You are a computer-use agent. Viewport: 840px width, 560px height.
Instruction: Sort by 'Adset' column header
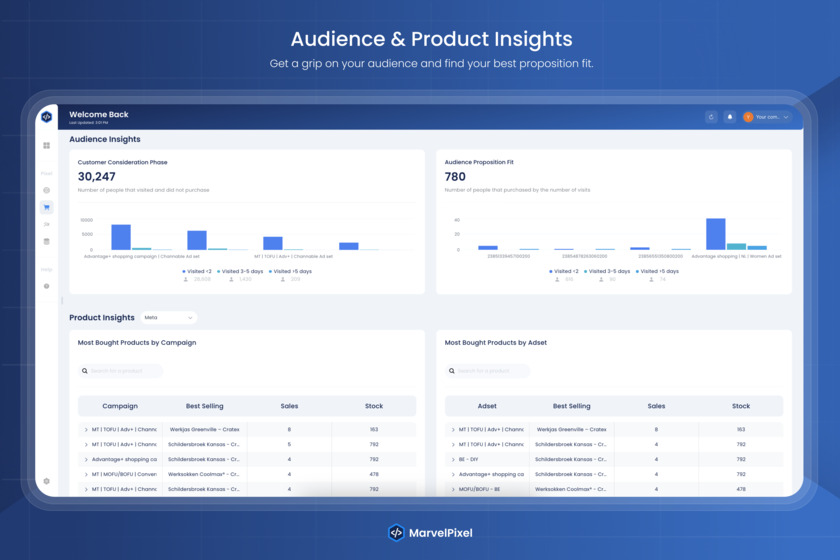(487, 406)
